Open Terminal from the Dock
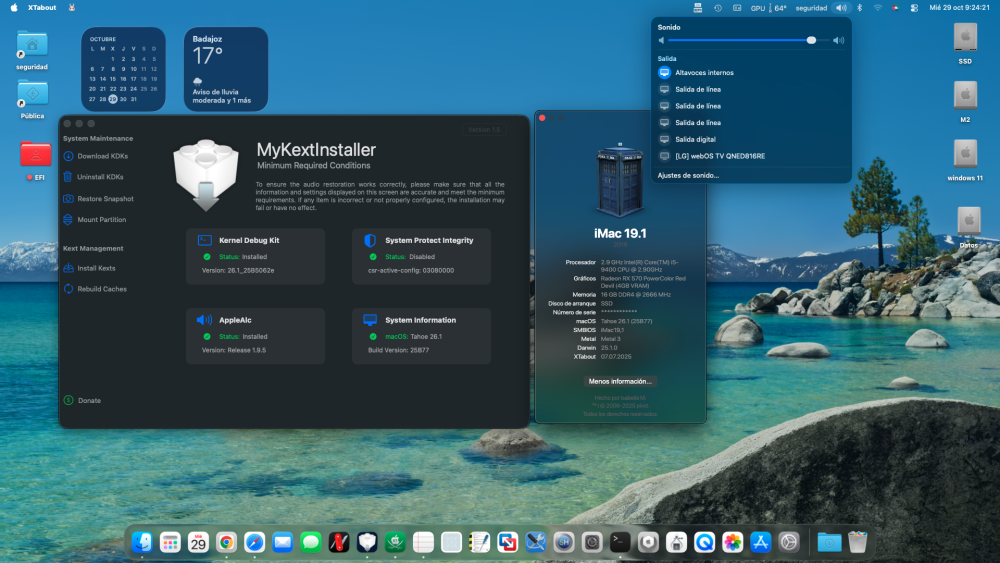Screen dimensions: 1000x563 (620, 542)
